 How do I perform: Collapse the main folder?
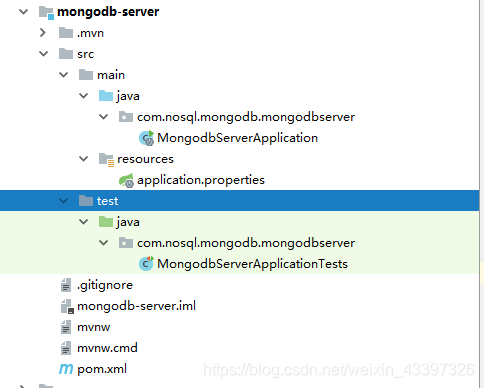pos(63,75)
